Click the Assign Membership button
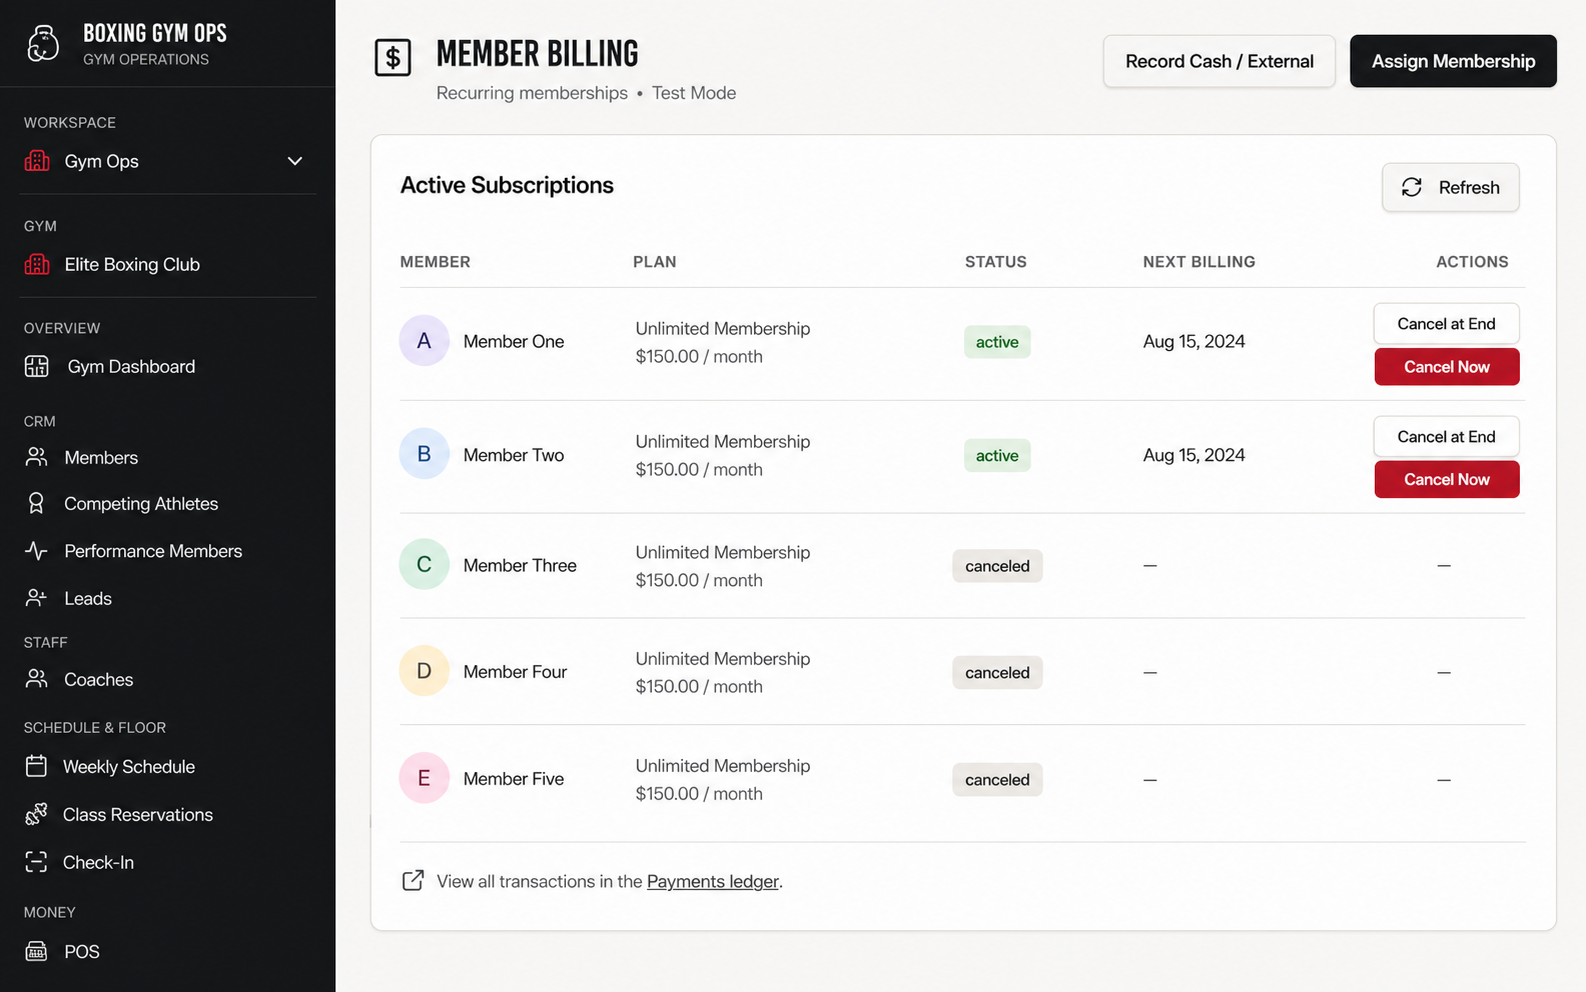Image resolution: width=1586 pixels, height=992 pixels. click(x=1453, y=61)
